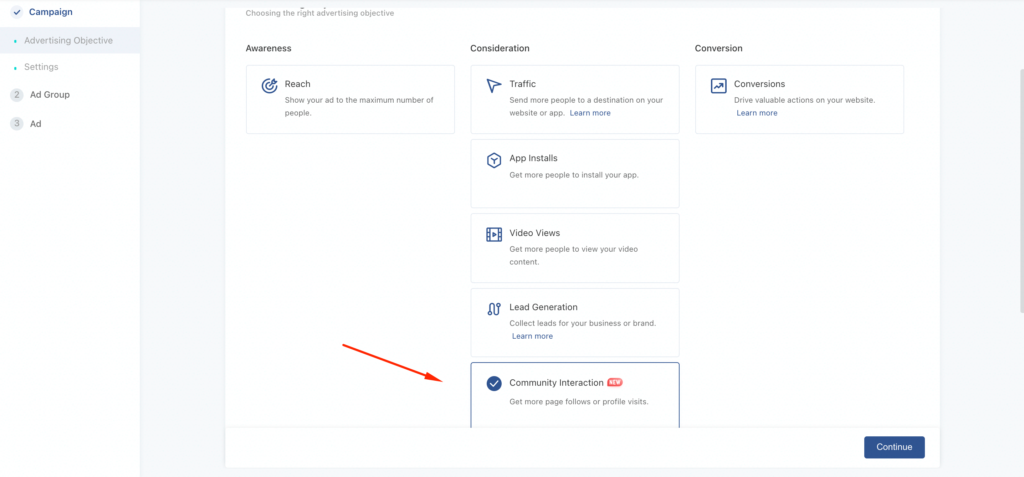Choose the Traffic objective title
1024x477 pixels.
click(x=522, y=84)
